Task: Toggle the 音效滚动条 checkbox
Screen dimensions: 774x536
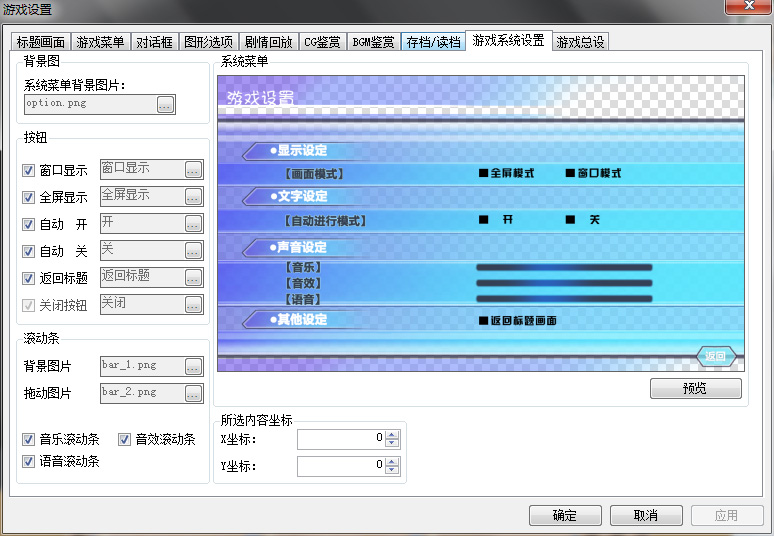Action: pos(124,439)
